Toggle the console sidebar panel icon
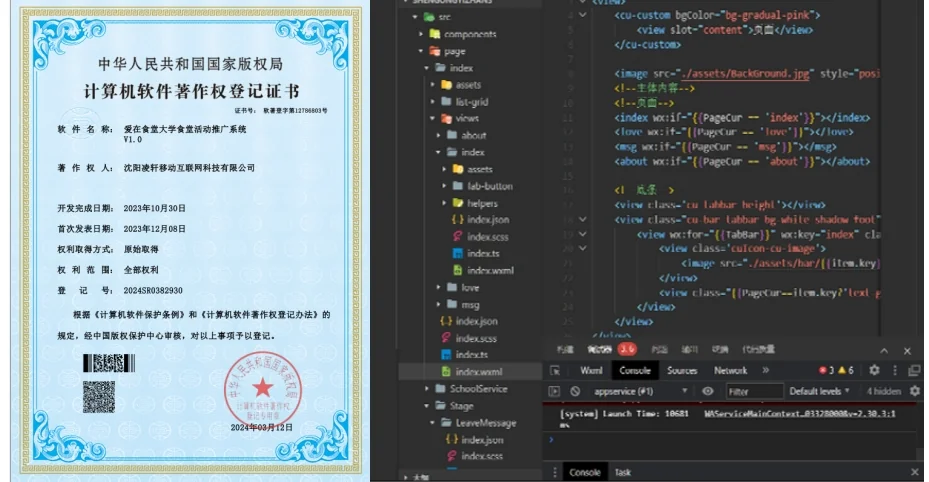The height and width of the screenshot is (482, 929). (555, 391)
